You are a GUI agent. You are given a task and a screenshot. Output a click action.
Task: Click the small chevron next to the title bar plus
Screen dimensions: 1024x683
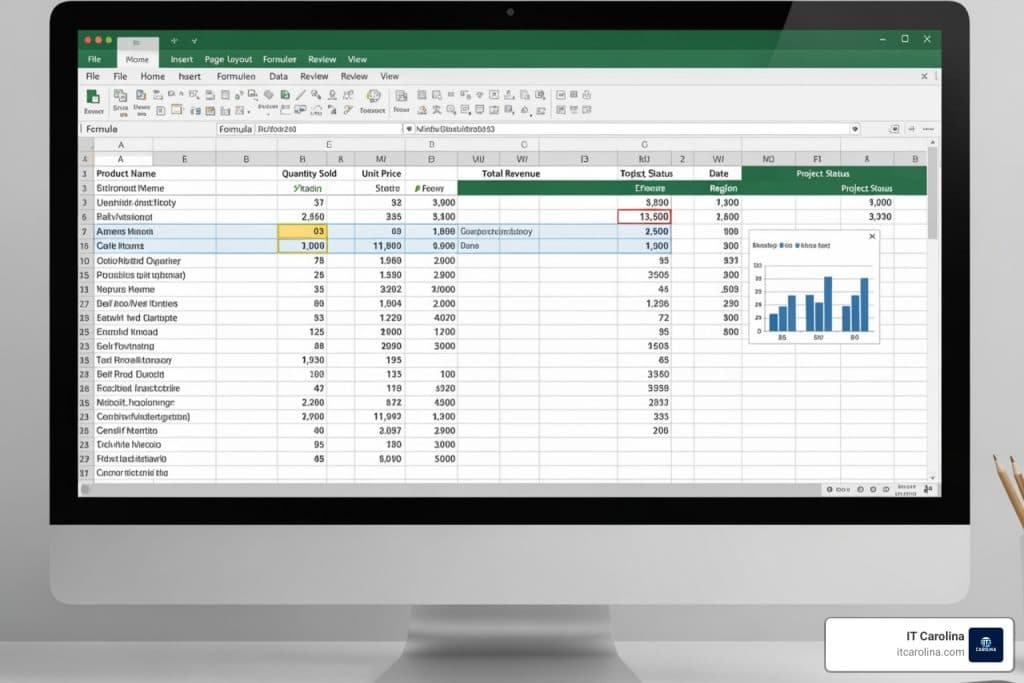[194, 41]
